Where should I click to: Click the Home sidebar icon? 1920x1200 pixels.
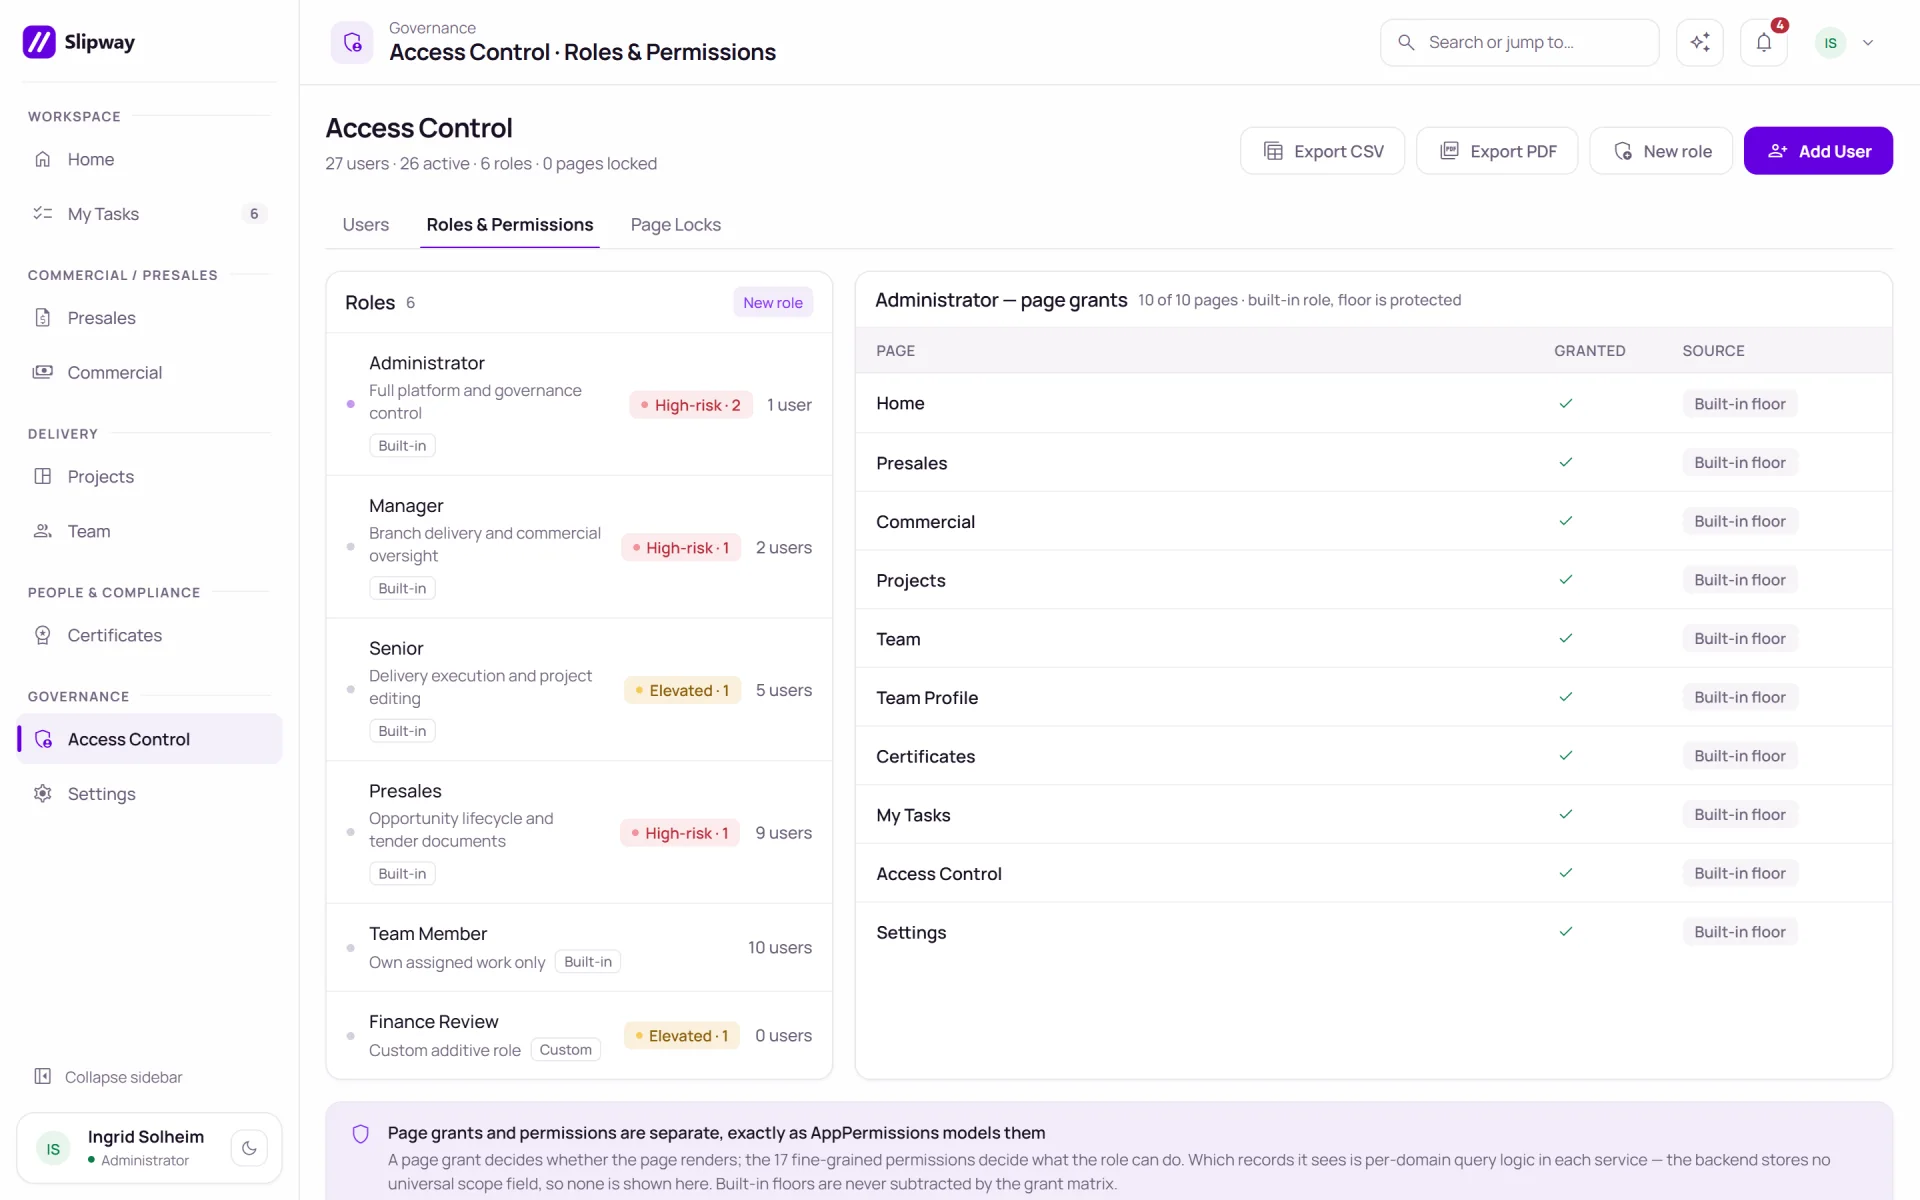(43, 159)
